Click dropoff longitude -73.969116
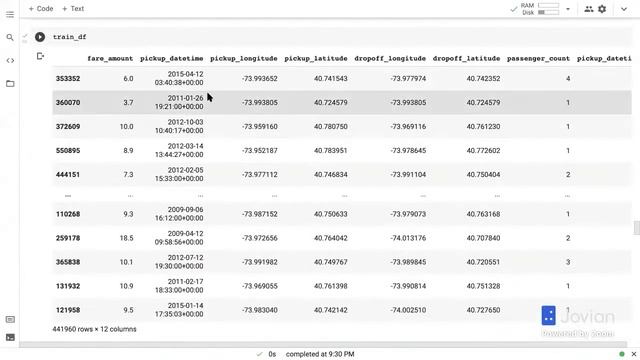The image size is (640, 360). point(408,127)
